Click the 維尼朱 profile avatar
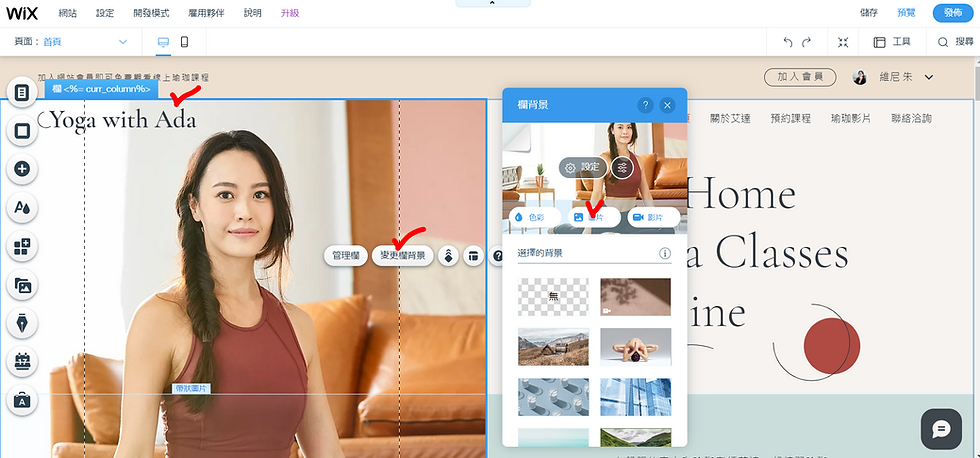The height and width of the screenshot is (458, 980). (860, 77)
